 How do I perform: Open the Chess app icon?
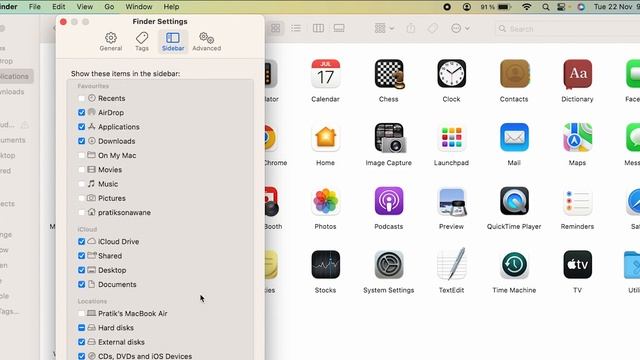389,74
